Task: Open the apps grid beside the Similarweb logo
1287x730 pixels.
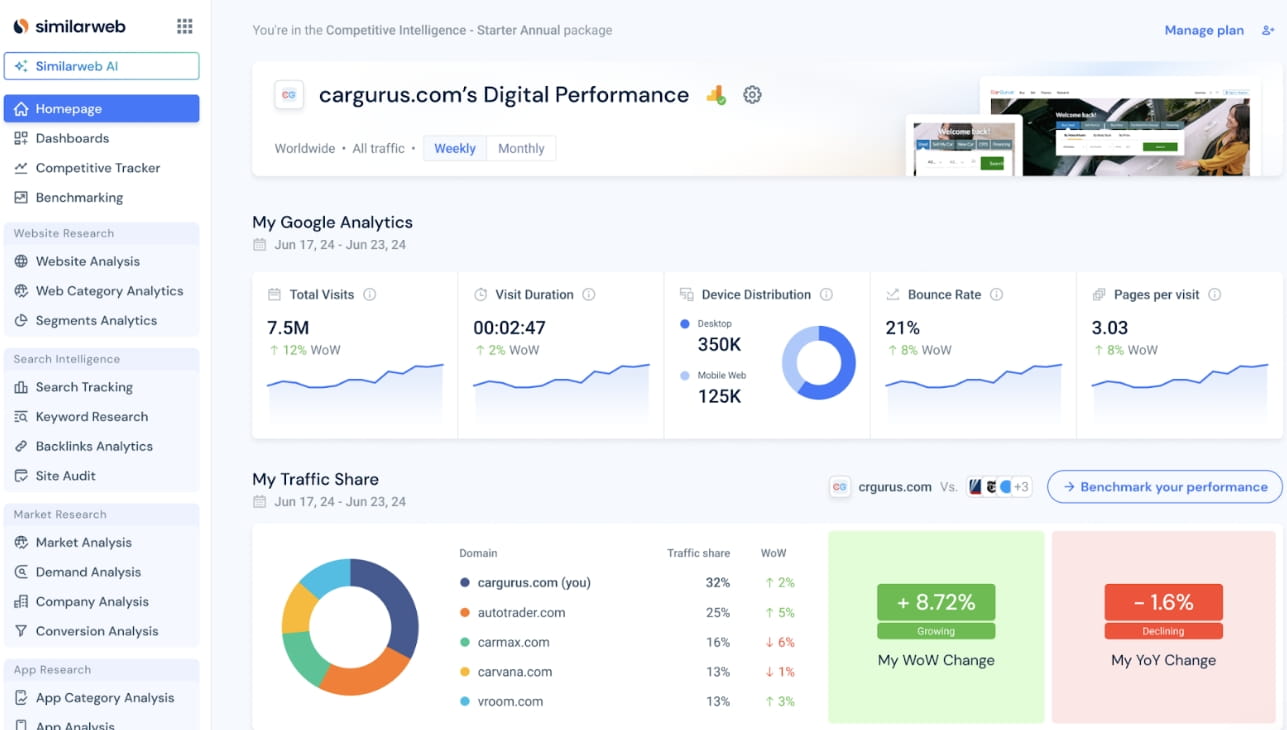Action: click(184, 26)
